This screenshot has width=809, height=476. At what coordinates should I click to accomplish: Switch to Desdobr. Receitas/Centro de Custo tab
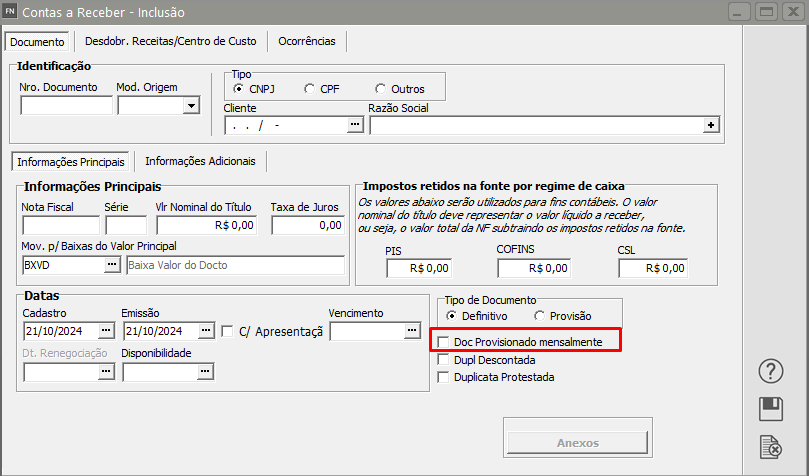(171, 41)
